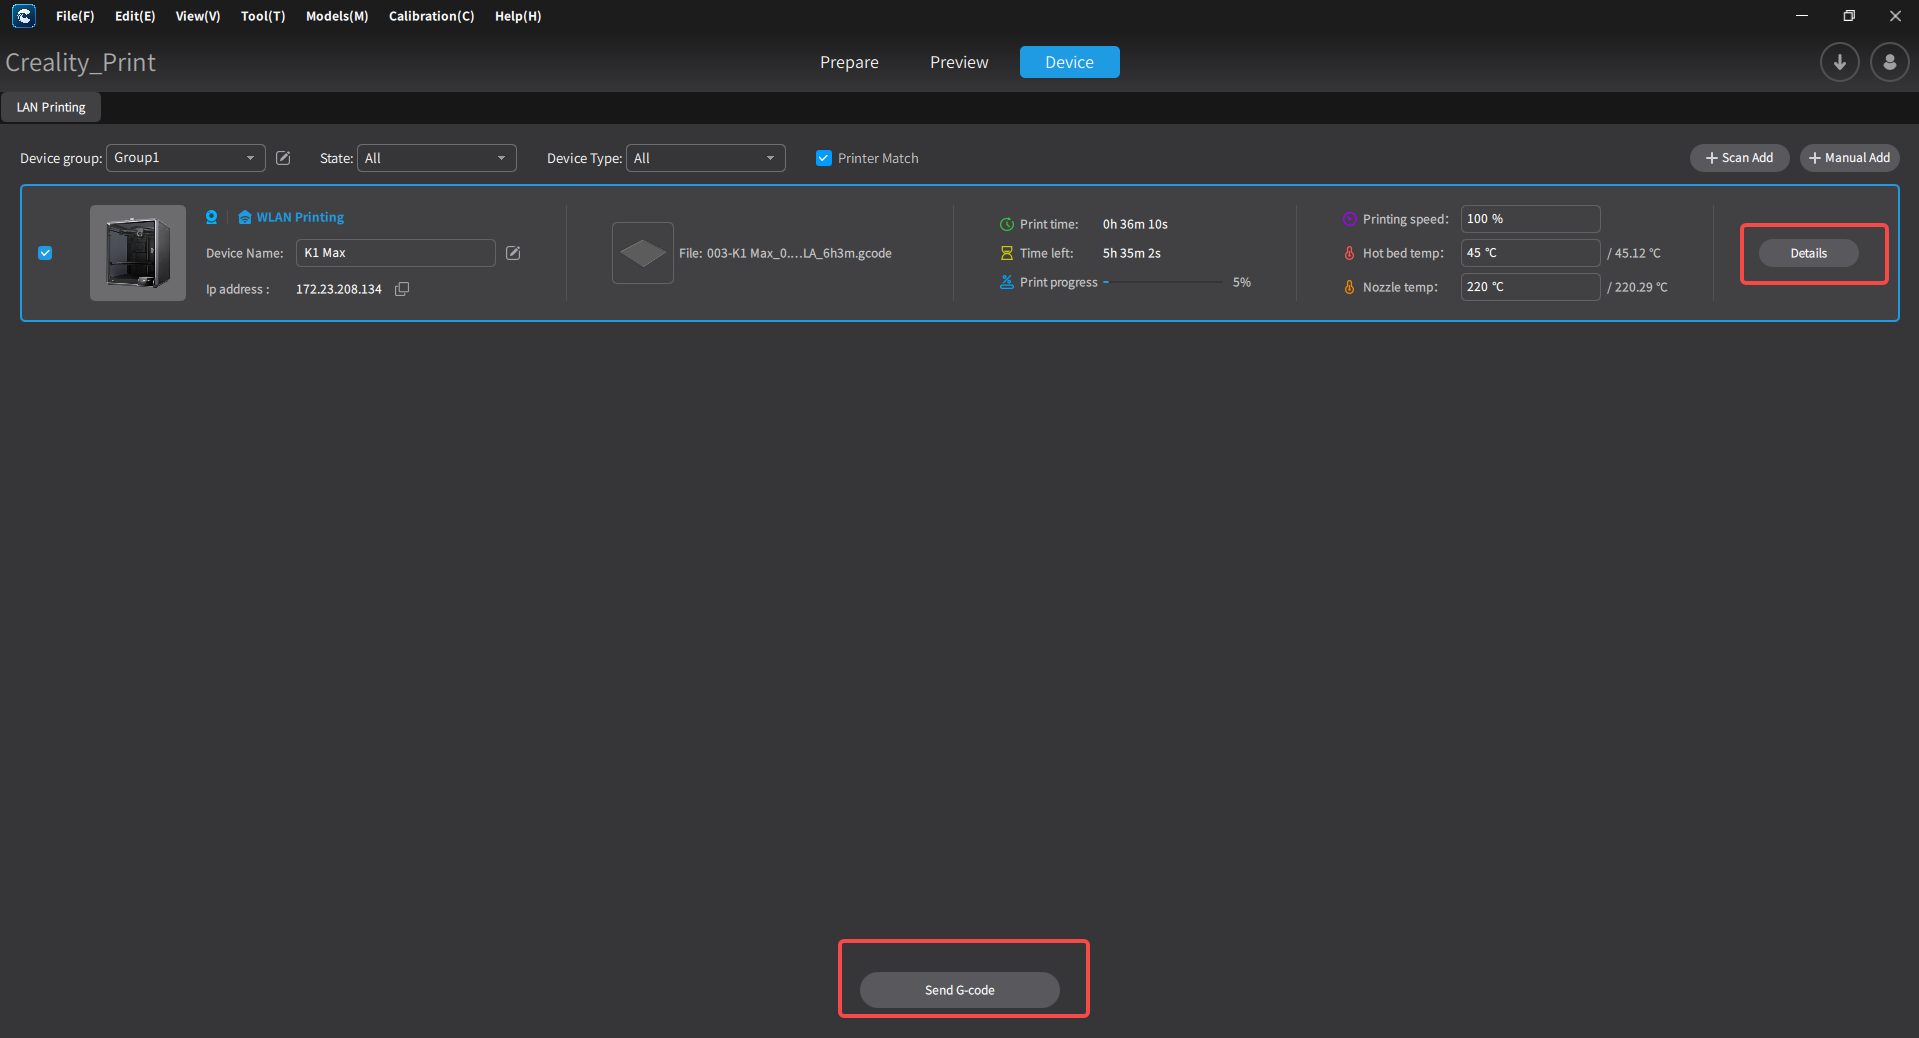
Task: Edit the Nozzle temp 220 °C field
Action: coord(1530,287)
